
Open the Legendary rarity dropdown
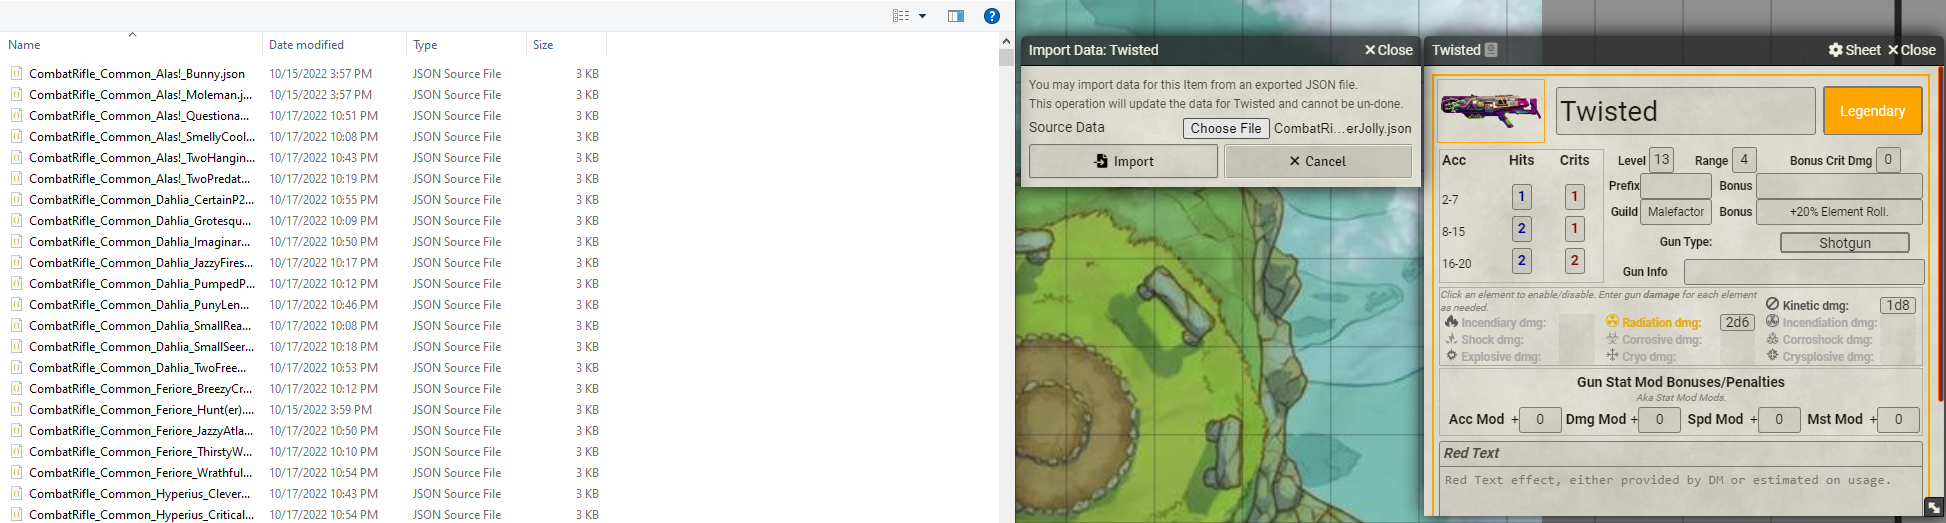(1872, 111)
